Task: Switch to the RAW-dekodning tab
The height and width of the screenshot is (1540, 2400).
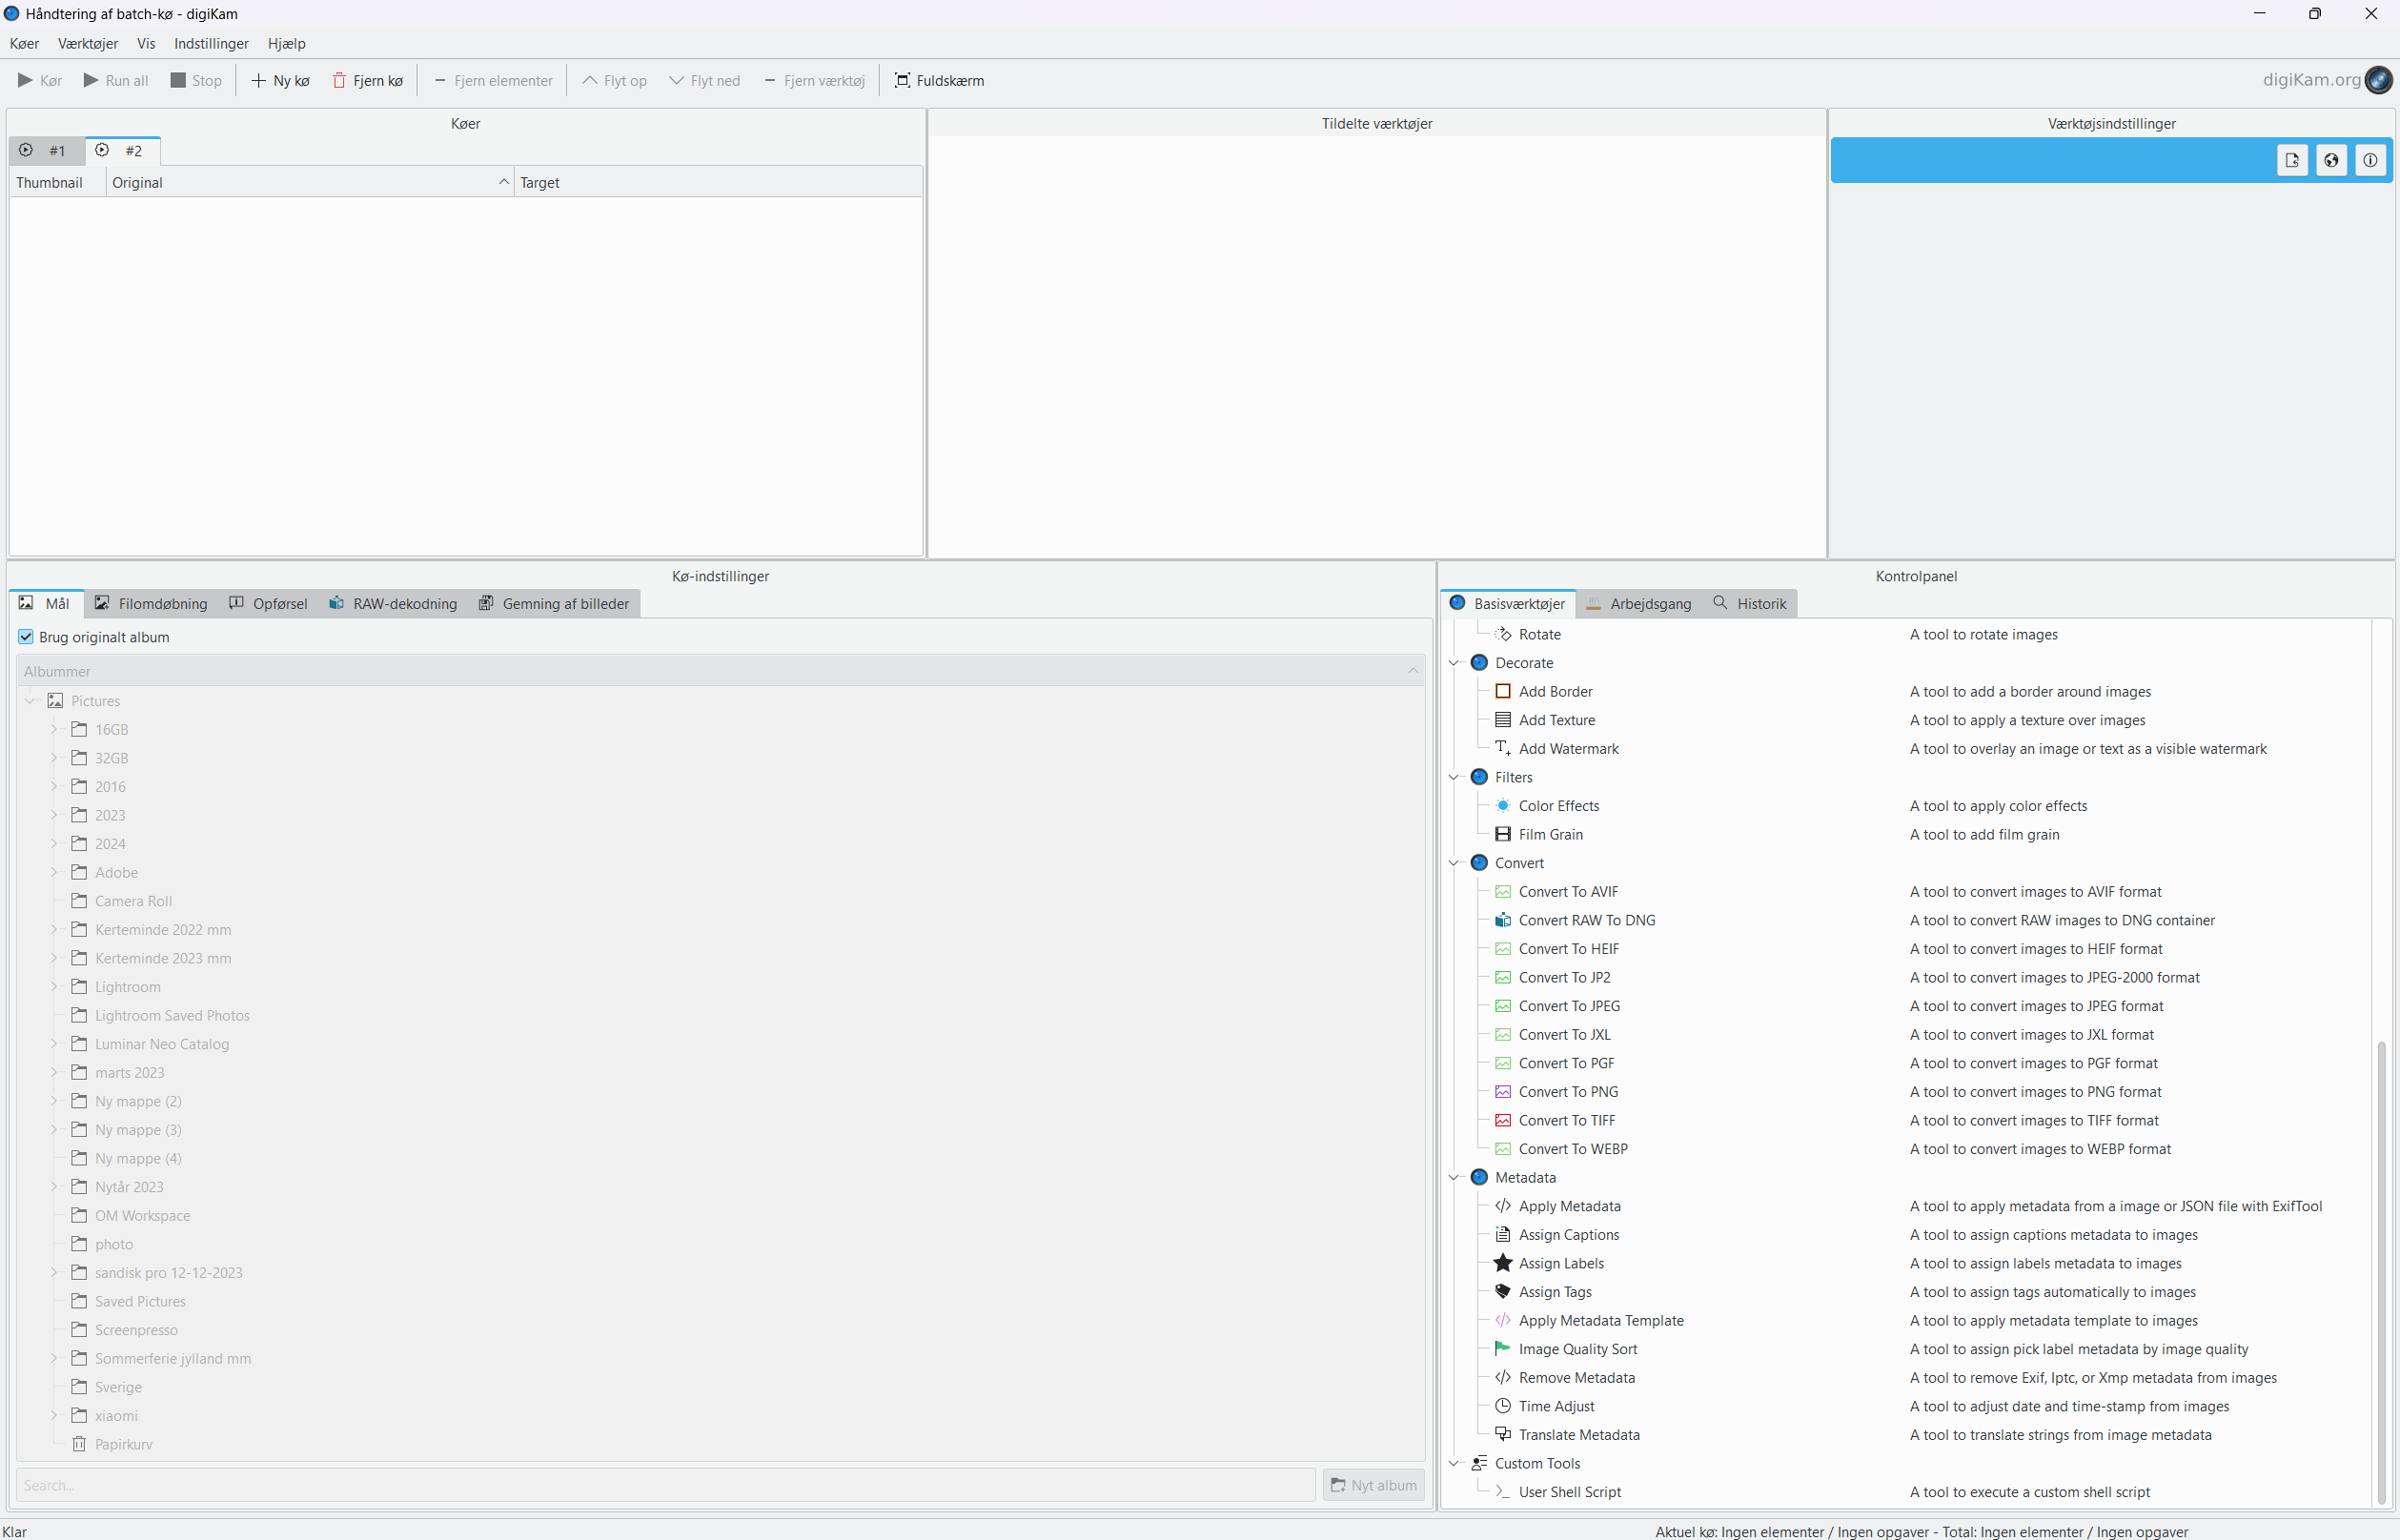Action: [x=393, y=604]
